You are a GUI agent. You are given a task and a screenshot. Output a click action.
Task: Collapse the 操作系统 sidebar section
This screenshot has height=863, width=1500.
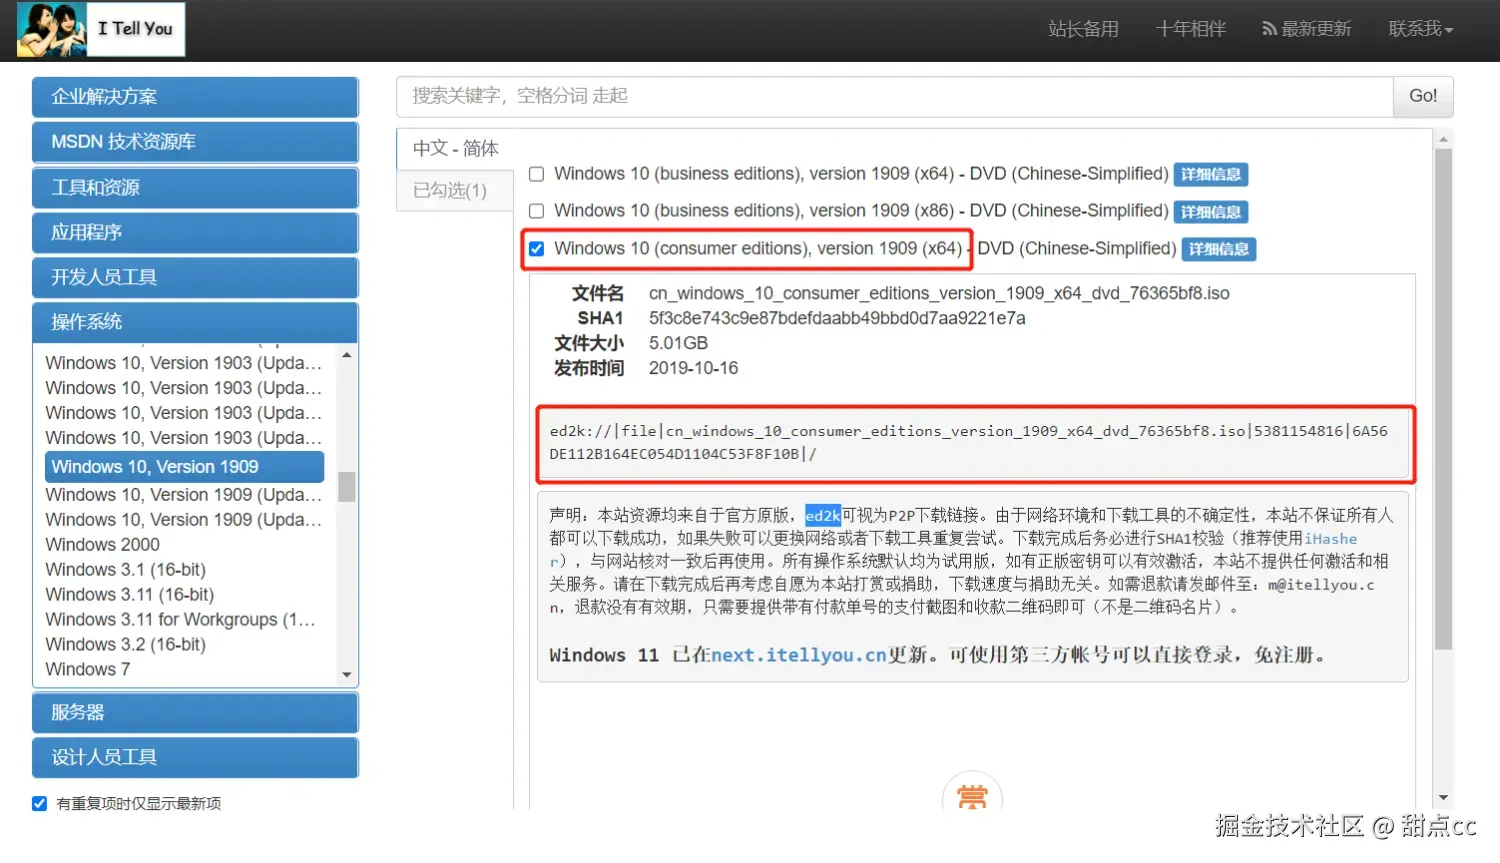coord(195,322)
